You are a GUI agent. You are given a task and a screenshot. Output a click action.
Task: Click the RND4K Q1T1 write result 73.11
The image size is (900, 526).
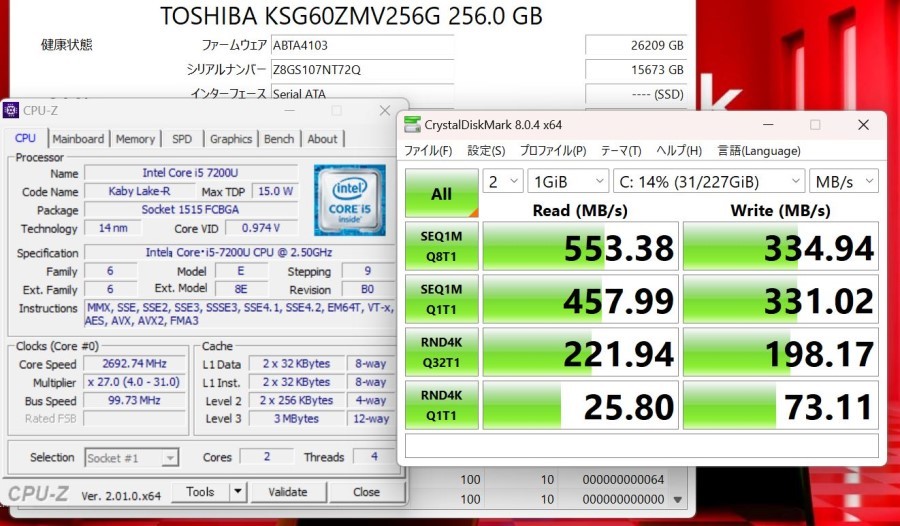point(781,405)
